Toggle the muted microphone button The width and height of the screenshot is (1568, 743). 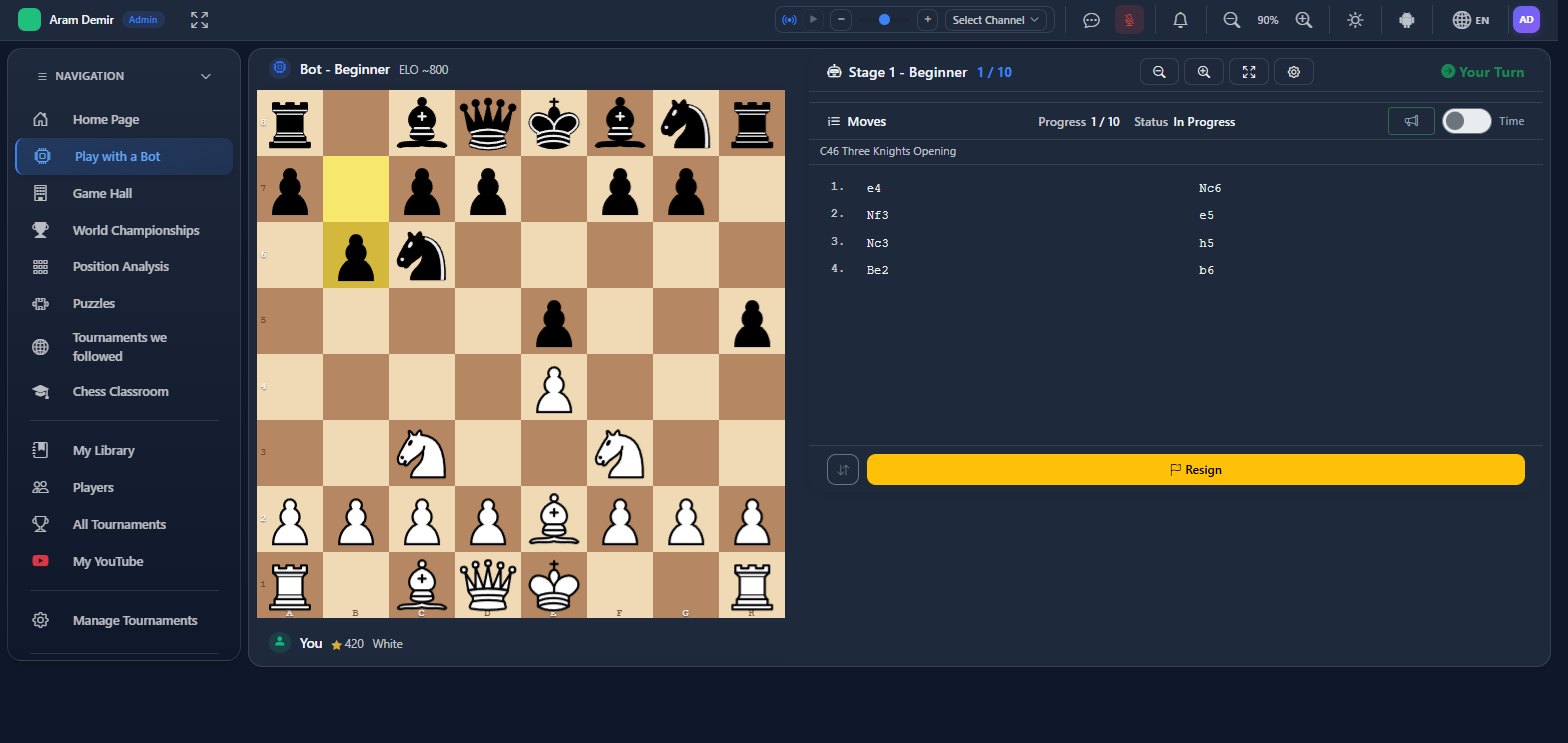point(1130,20)
